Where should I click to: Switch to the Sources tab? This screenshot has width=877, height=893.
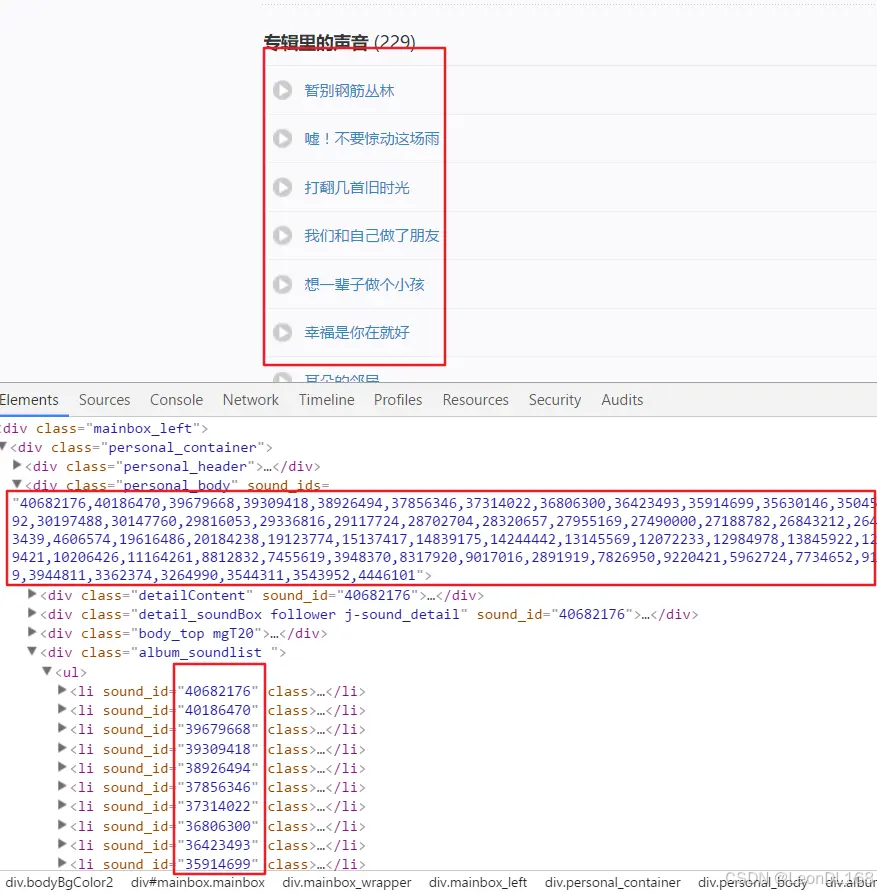coord(104,400)
